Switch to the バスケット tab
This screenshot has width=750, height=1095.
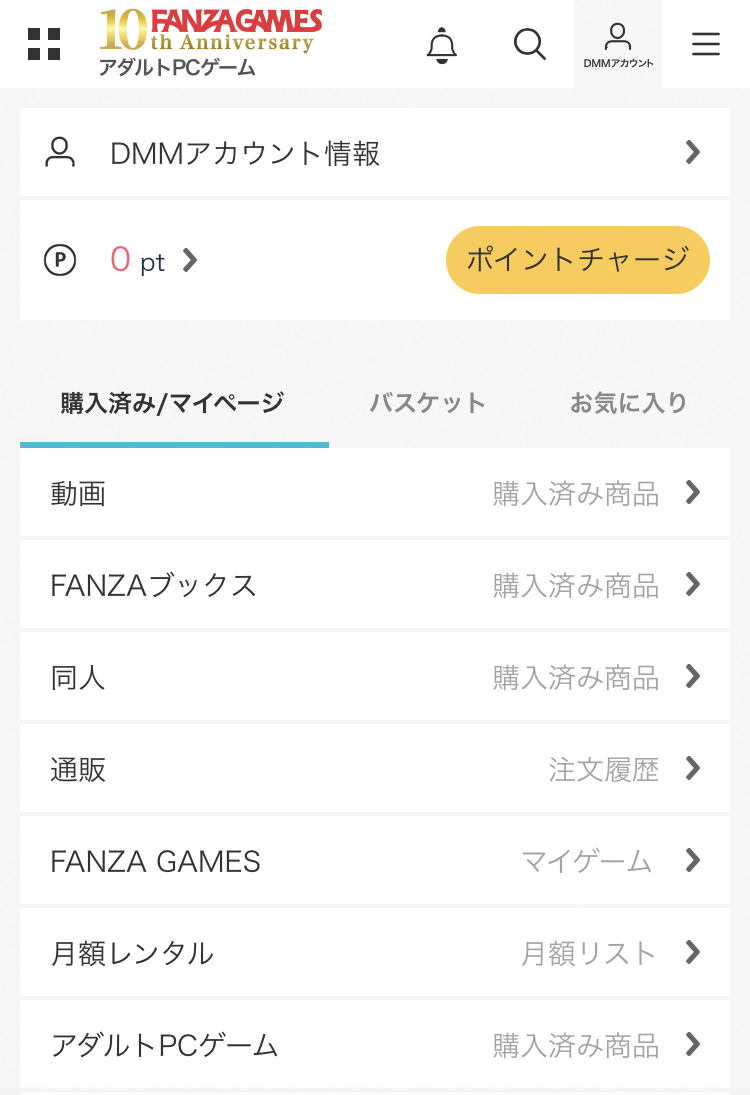[x=427, y=404]
